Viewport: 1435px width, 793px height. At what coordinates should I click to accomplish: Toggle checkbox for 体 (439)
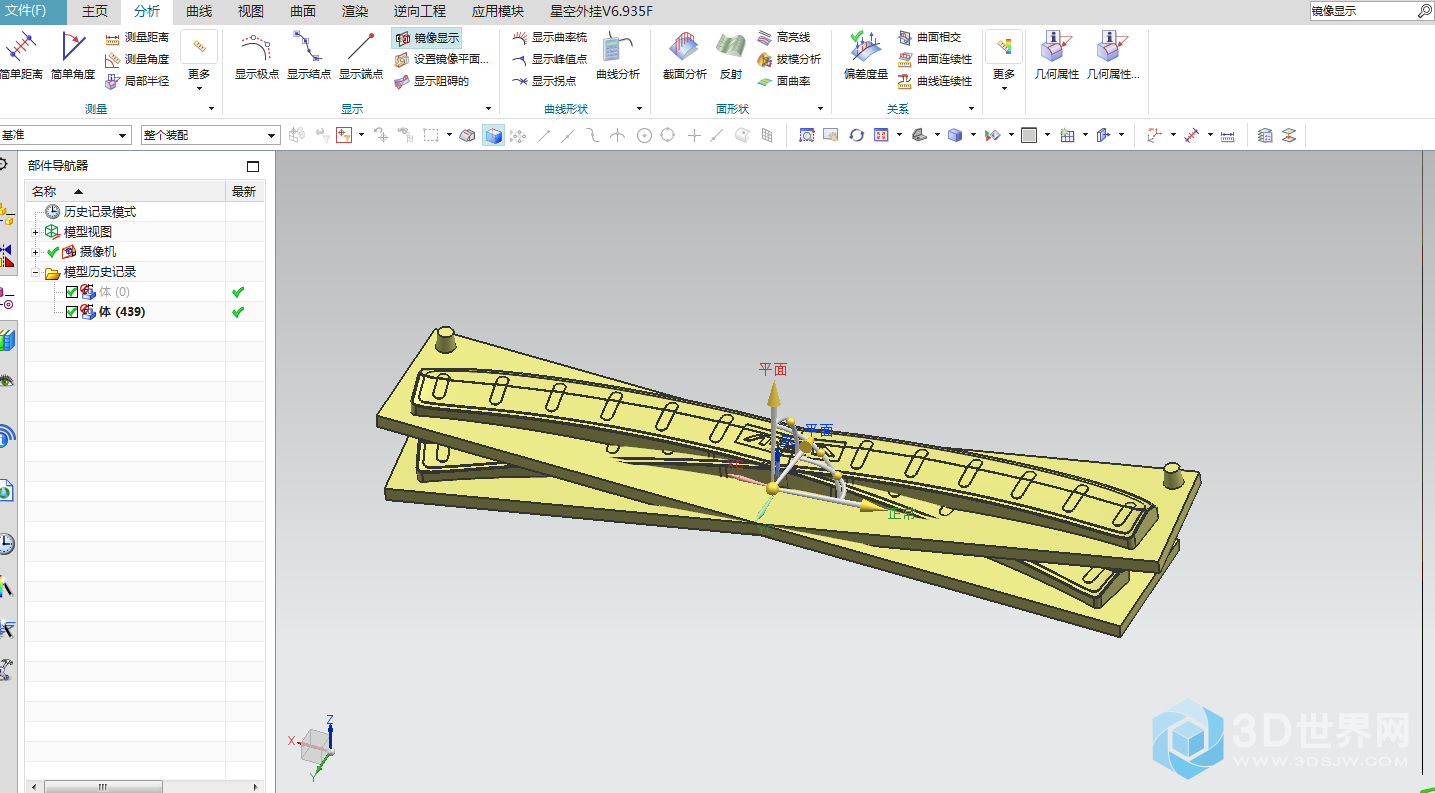coord(71,312)
